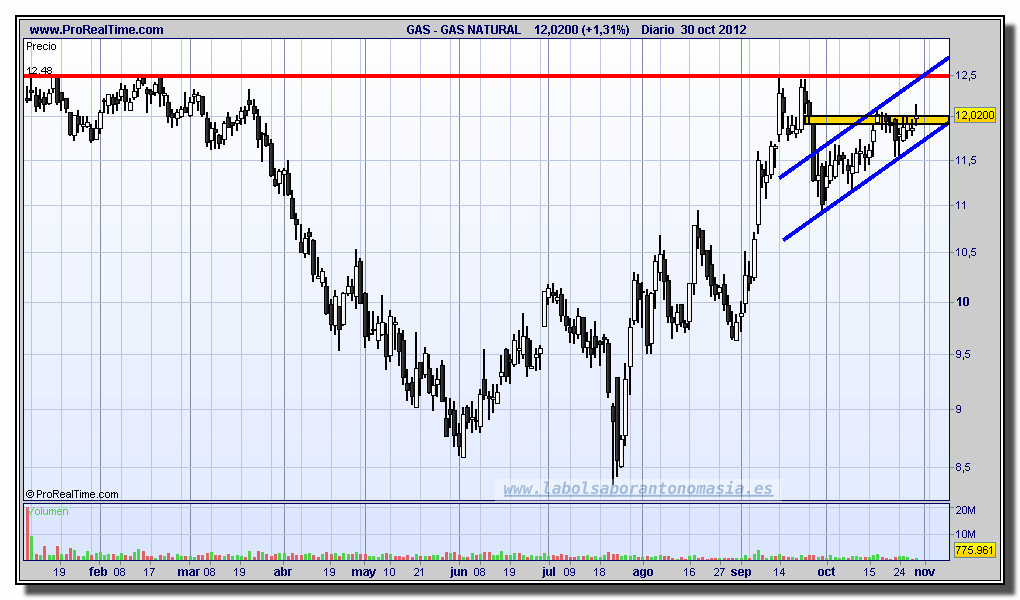1020x600 pixels.
Task: Select the 10M volume axis label
Action: coord(965,534)
